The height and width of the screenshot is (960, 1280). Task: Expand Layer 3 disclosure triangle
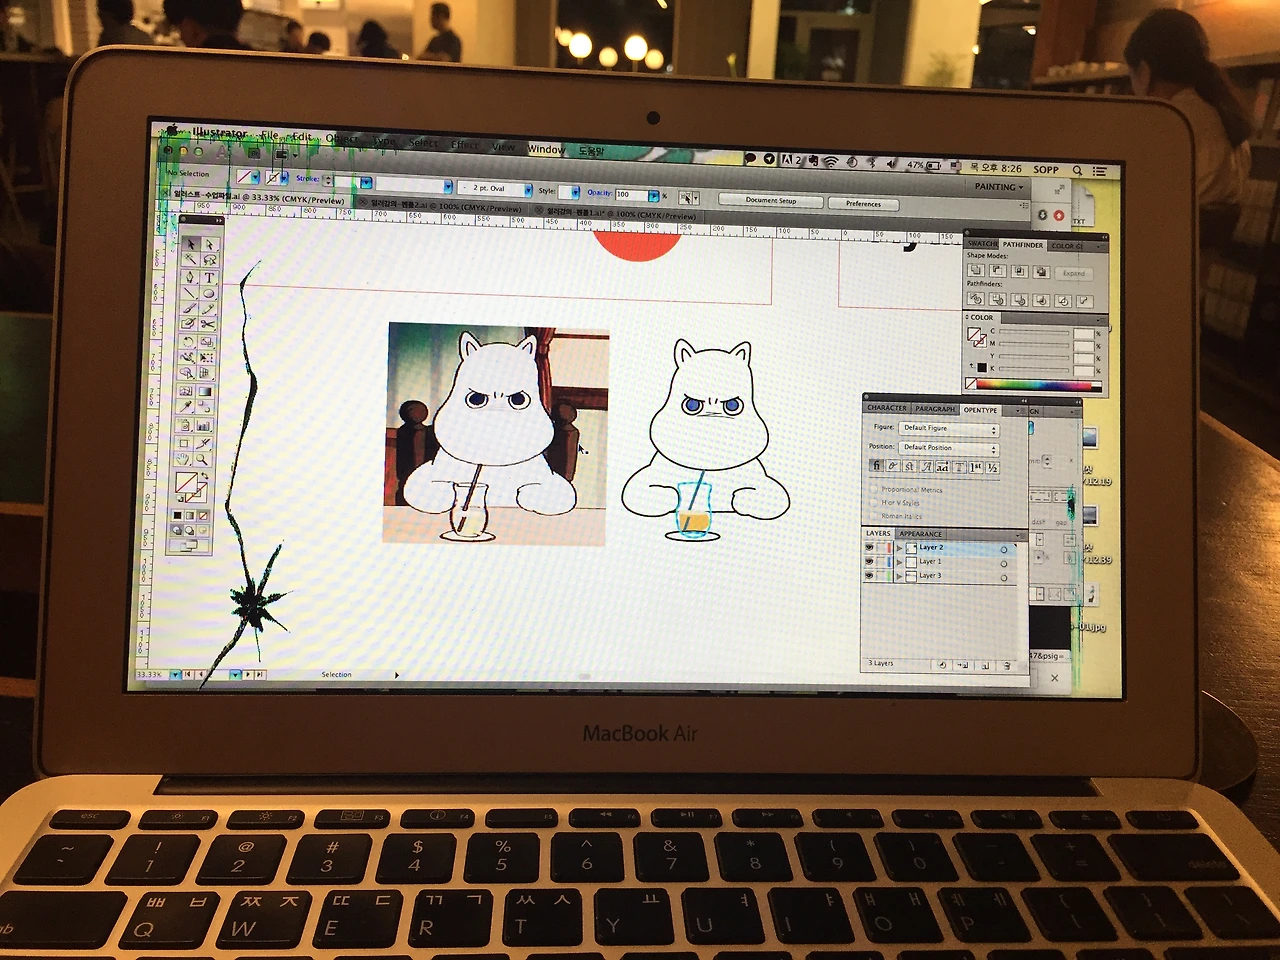click(899, 576)
